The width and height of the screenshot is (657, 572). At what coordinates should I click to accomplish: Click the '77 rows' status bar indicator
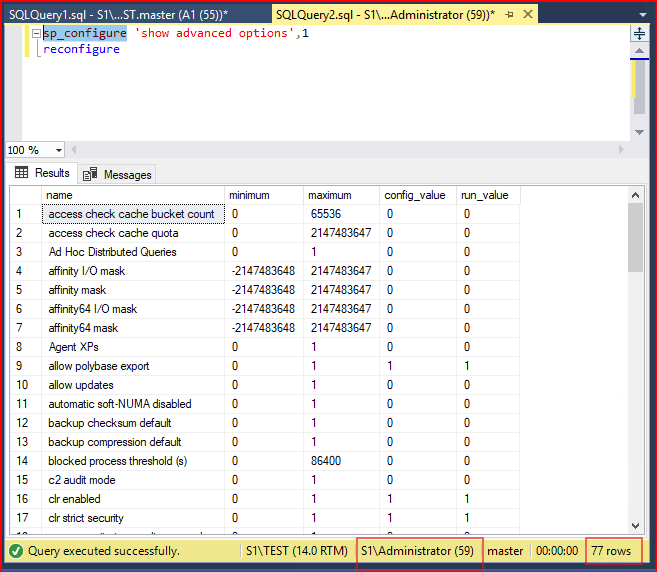click(612, 551)
